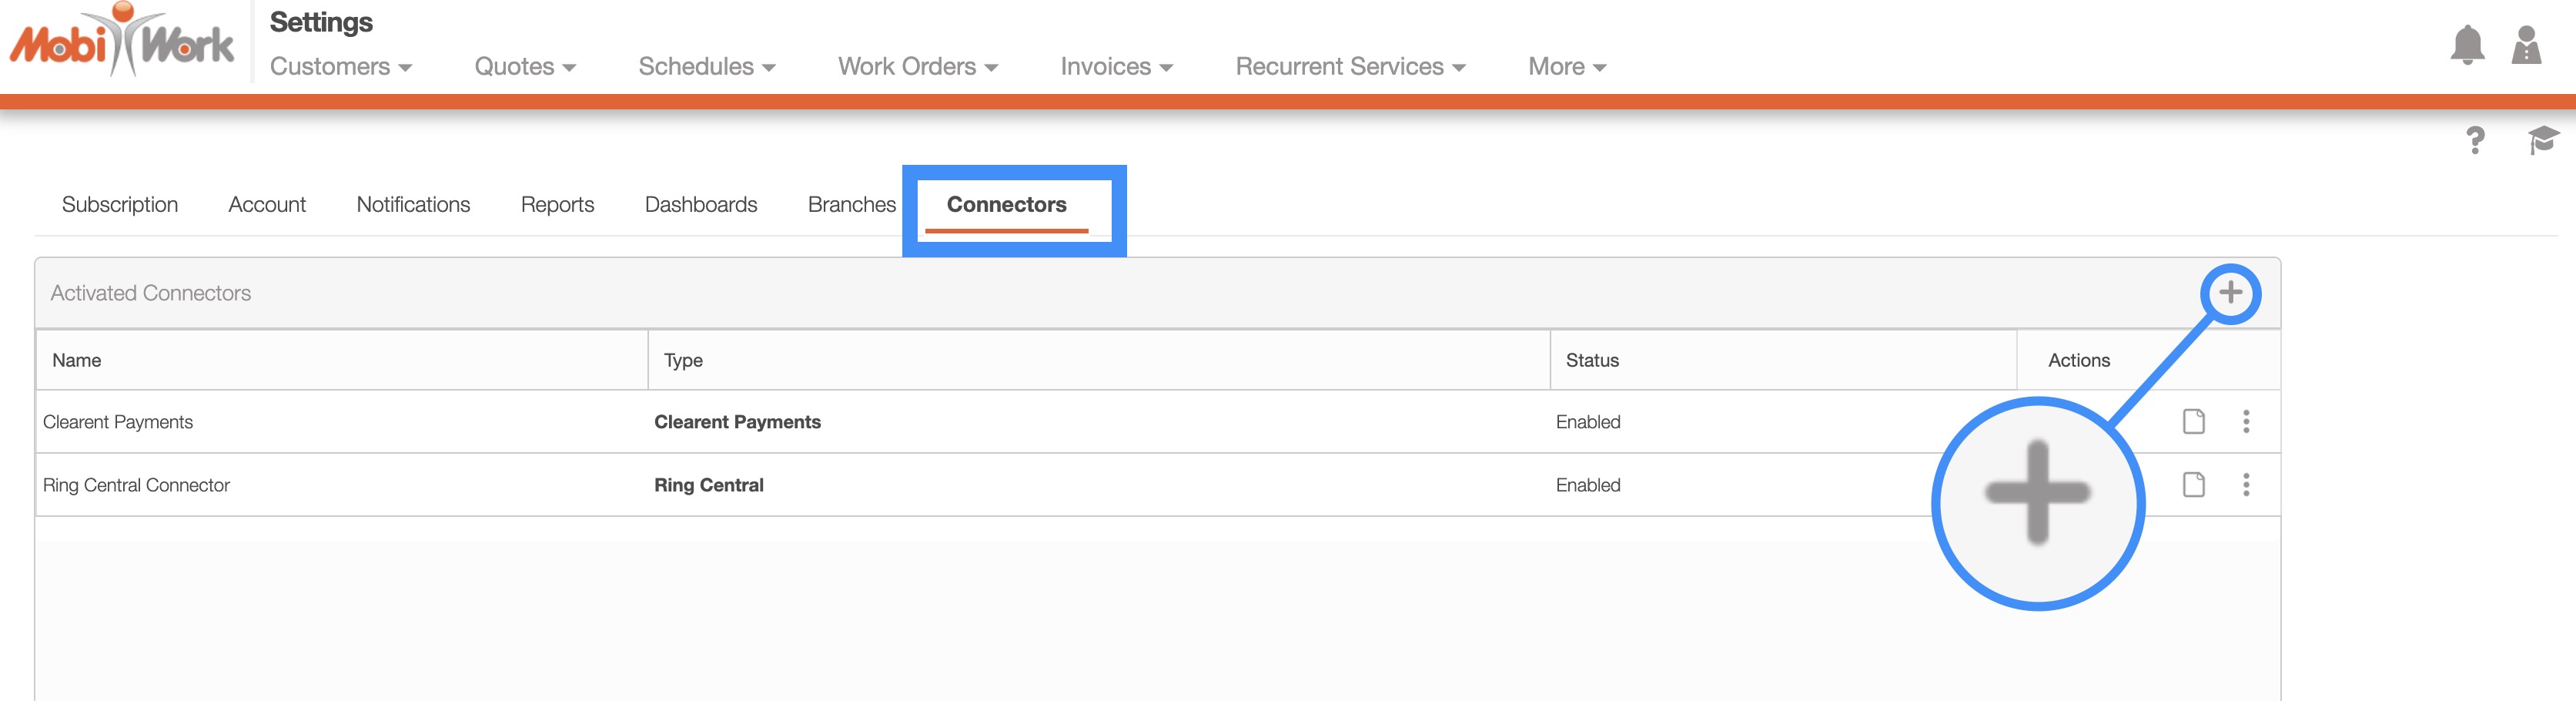Expand the Work Orders dropdown menu
2576x701 pixels.
click(917, 67)
